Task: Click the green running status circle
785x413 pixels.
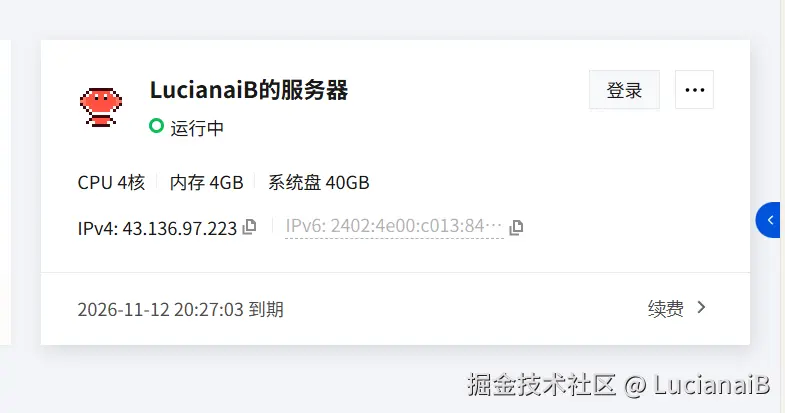Action: 156,126
